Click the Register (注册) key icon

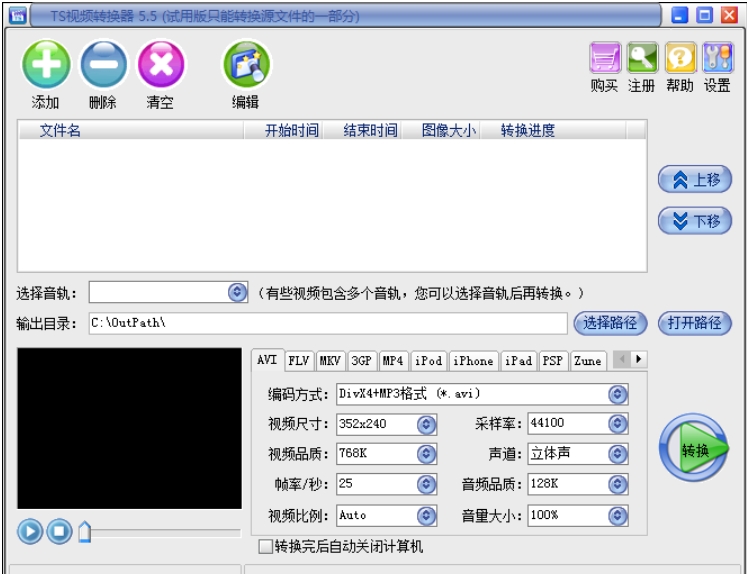coord(642,58)
